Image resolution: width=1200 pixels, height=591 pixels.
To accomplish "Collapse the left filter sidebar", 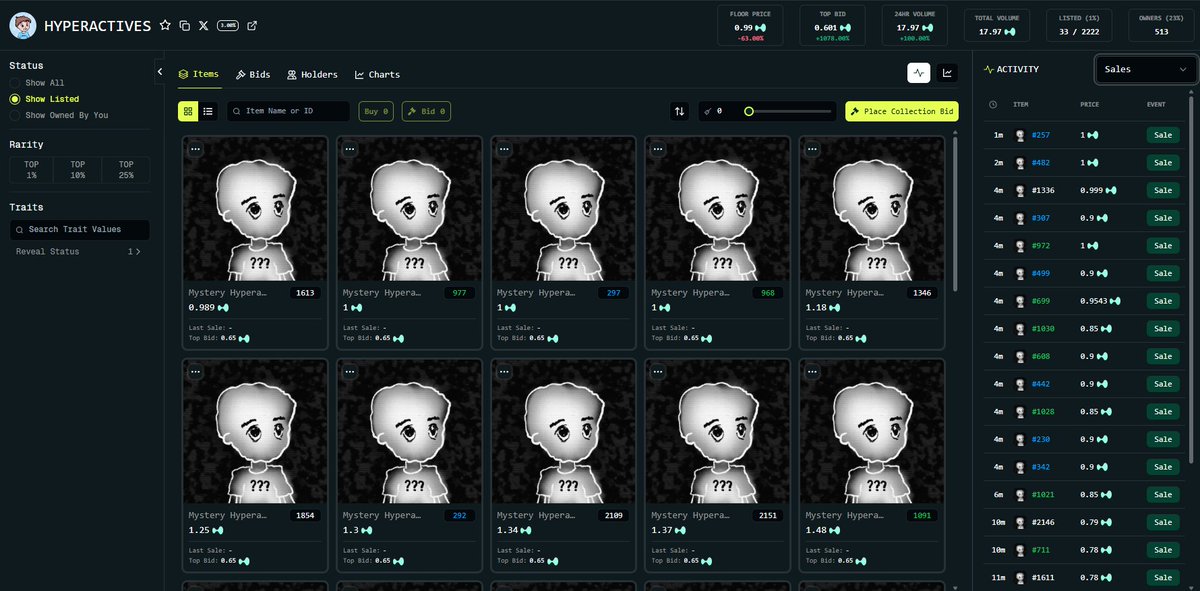I will 160,72.
